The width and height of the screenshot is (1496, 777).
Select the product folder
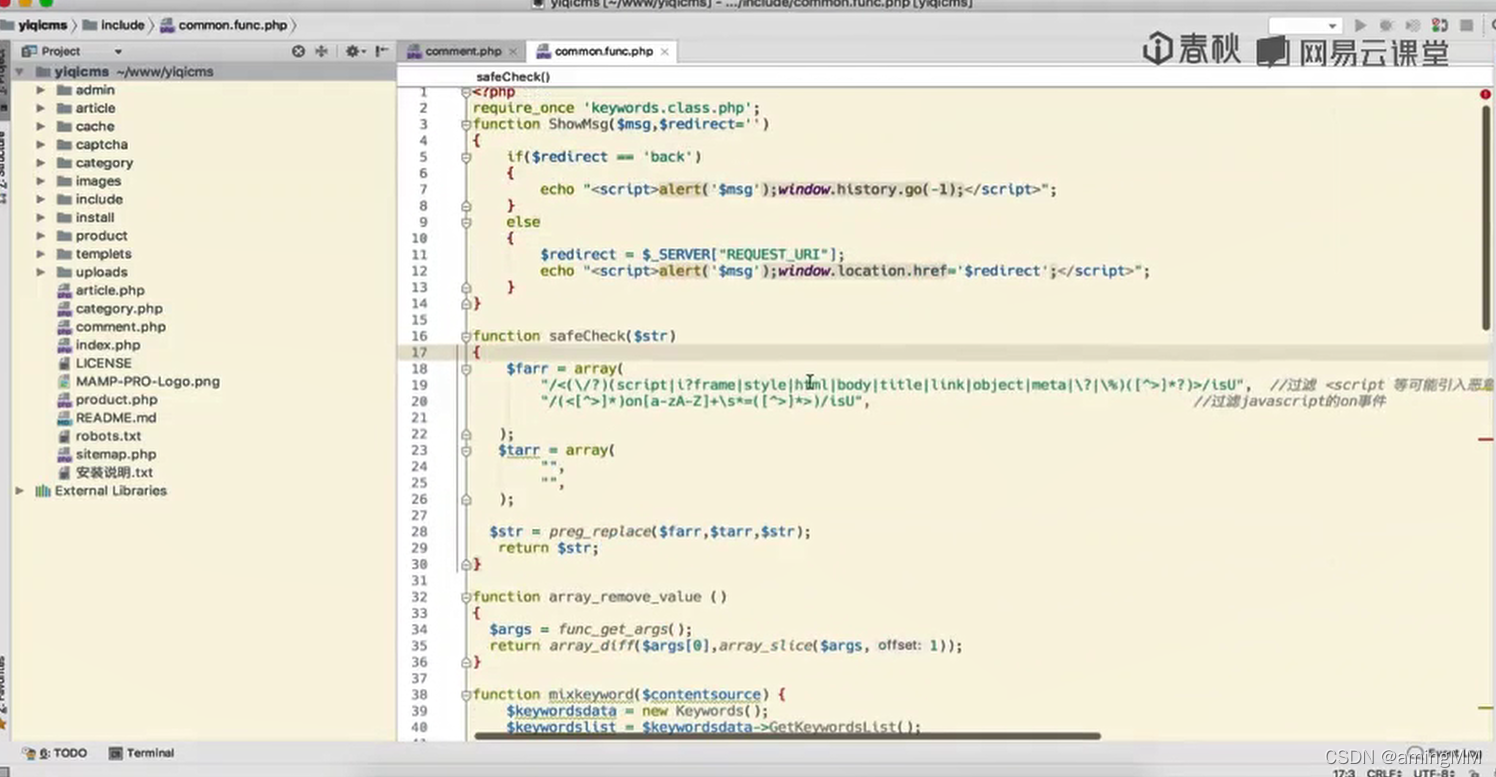pyautogui.click(x=101, y=235)
